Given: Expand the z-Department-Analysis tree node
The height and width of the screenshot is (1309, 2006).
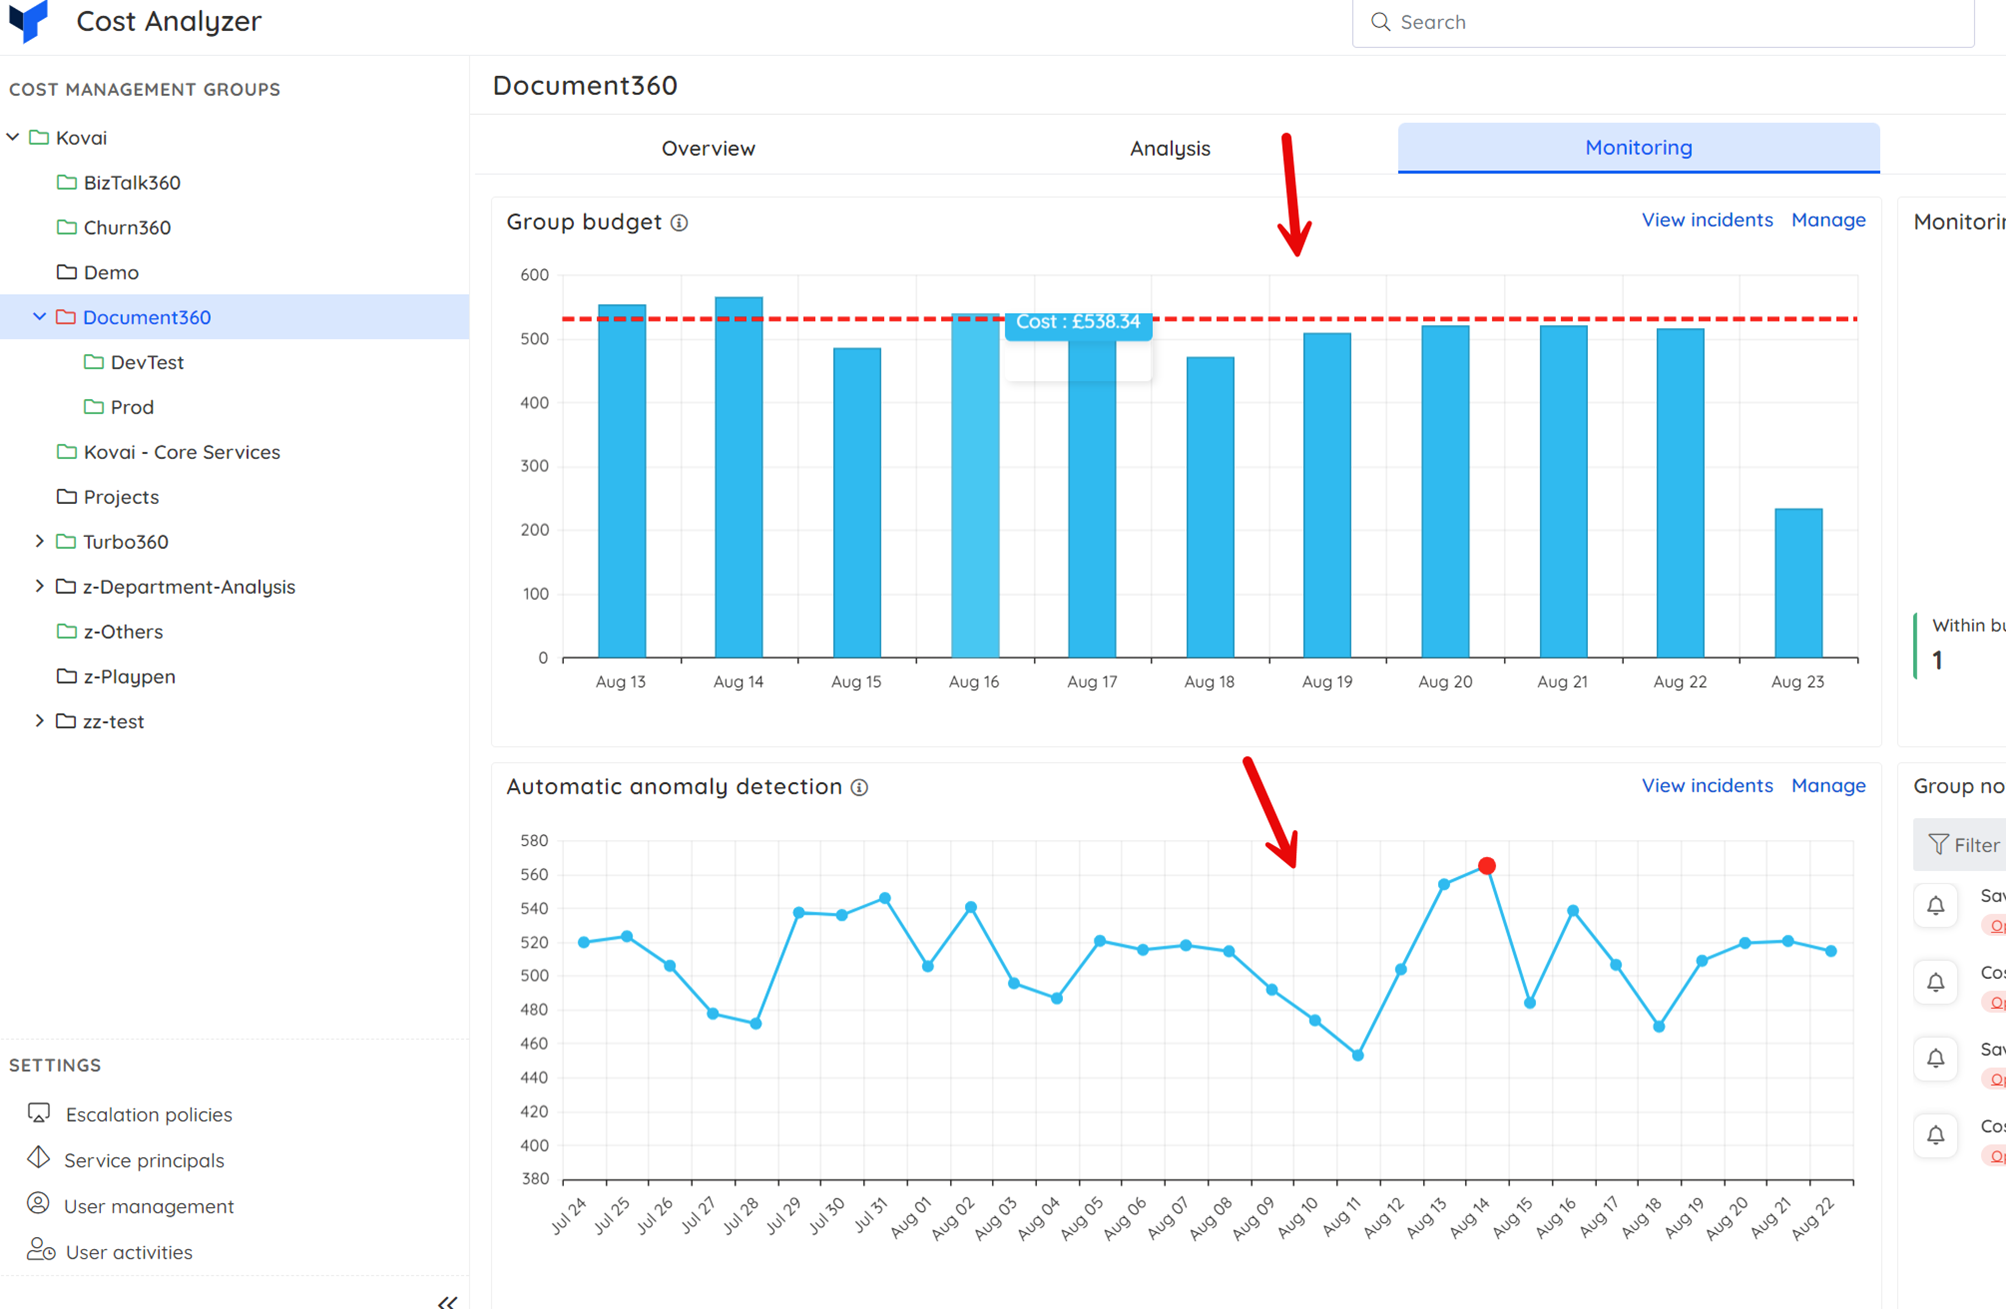Looking at the screenshot, I should (x=39, y=586).
